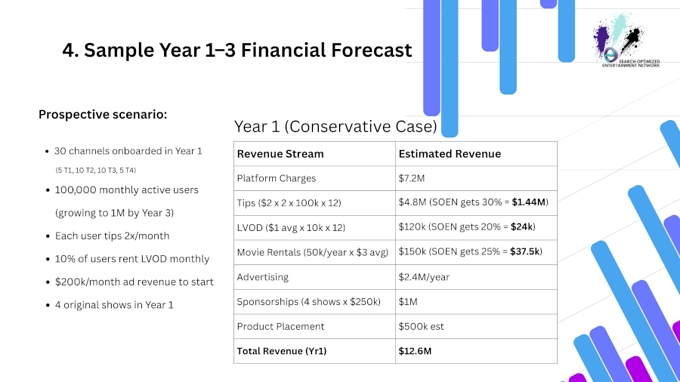Select the Sponsorships row label
The image size is (680, 382).
pos(308,302)
